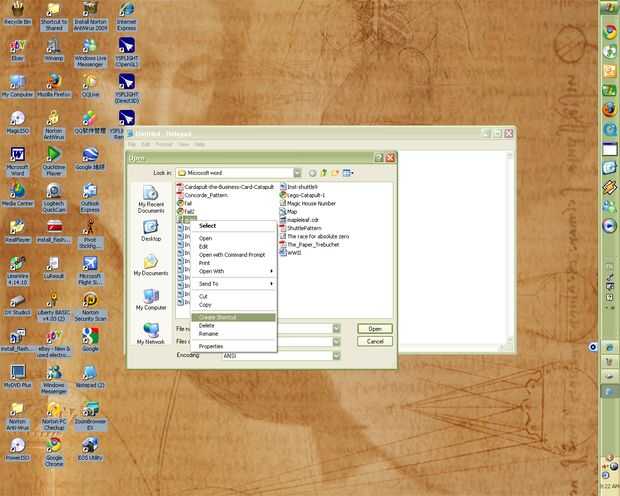Open My Documents in the places bar

pos(151,265)
